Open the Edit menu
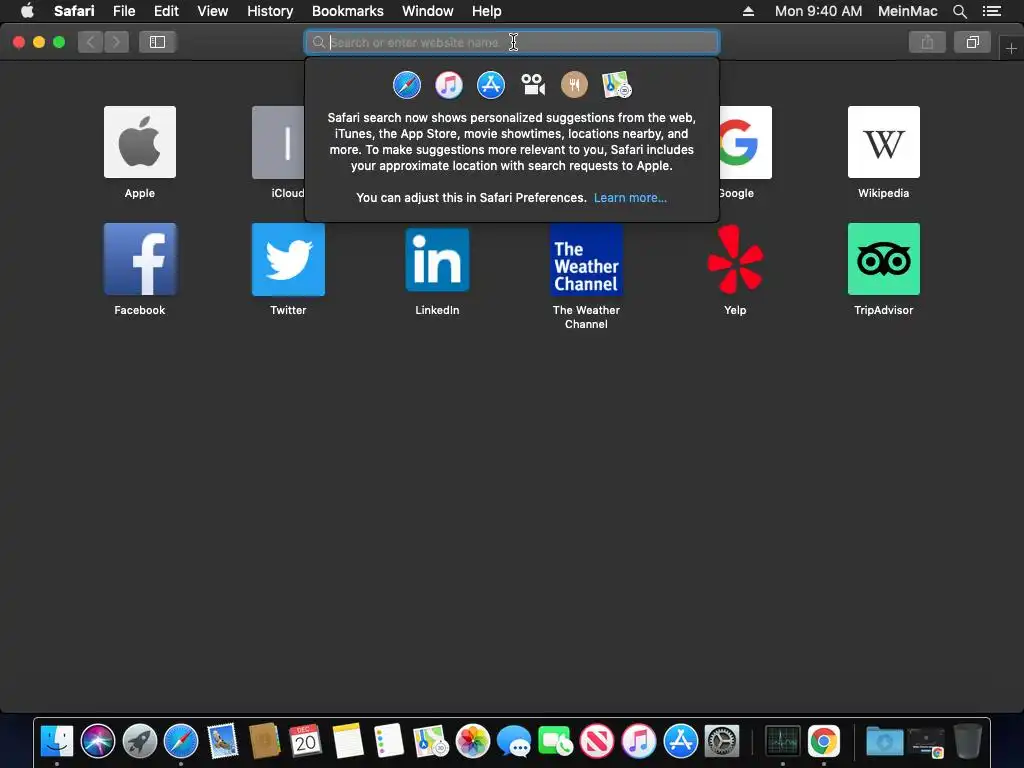The height and width of the screenshot is (768, 1024). tap(166, 11)
